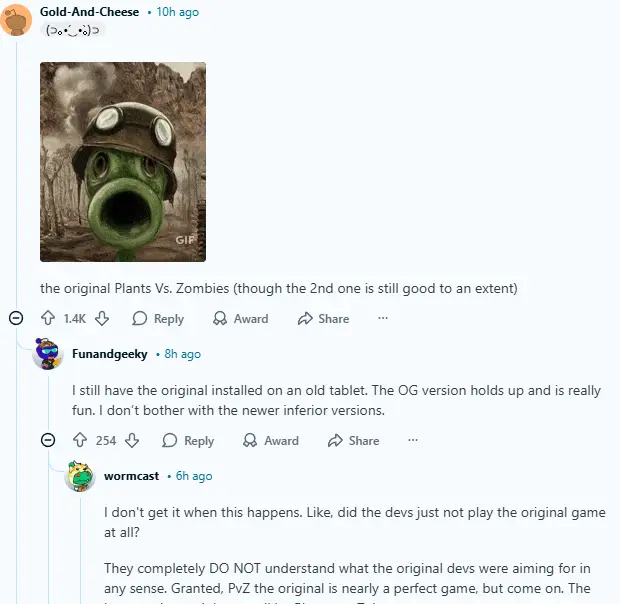Viewport: 620px width, 604px height.
Task: Reply to Funandgeeky's comment
Action: pyautogui.click(x=188, y=440)
